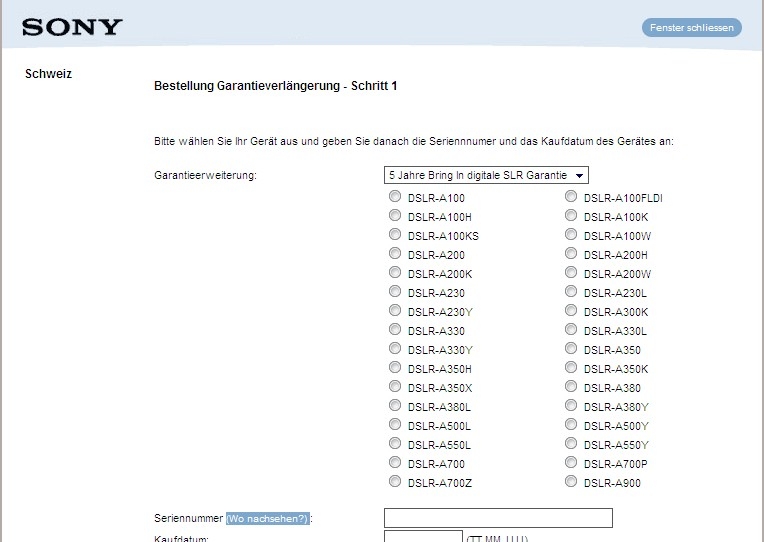Select the DSLR-A100H radio button
Image resolution: width=764 pixels, height=542 pixels.
click(x=395, y=215)
